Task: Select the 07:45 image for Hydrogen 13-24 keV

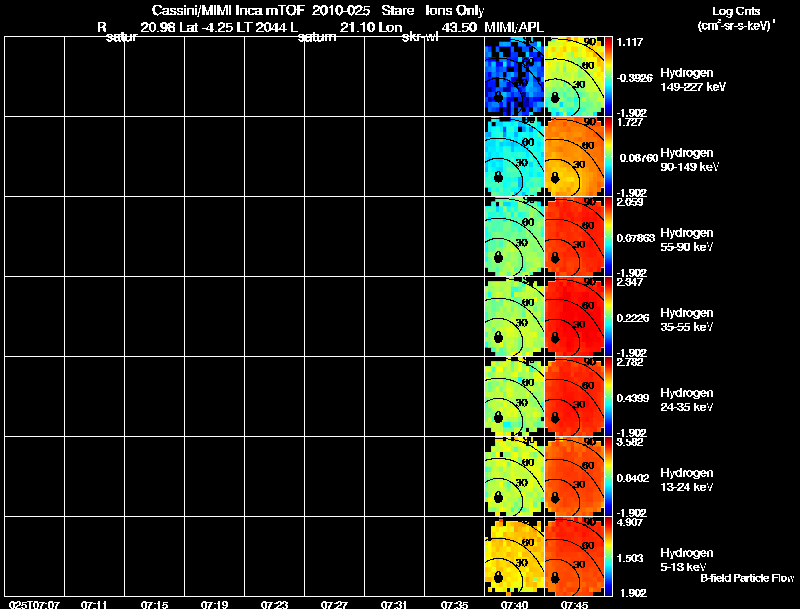Action: 574,476
